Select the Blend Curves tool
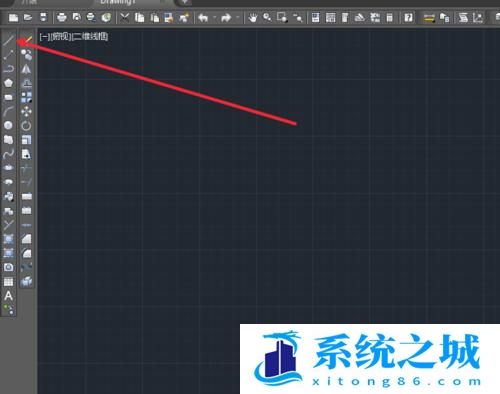 tap(26, 267)
